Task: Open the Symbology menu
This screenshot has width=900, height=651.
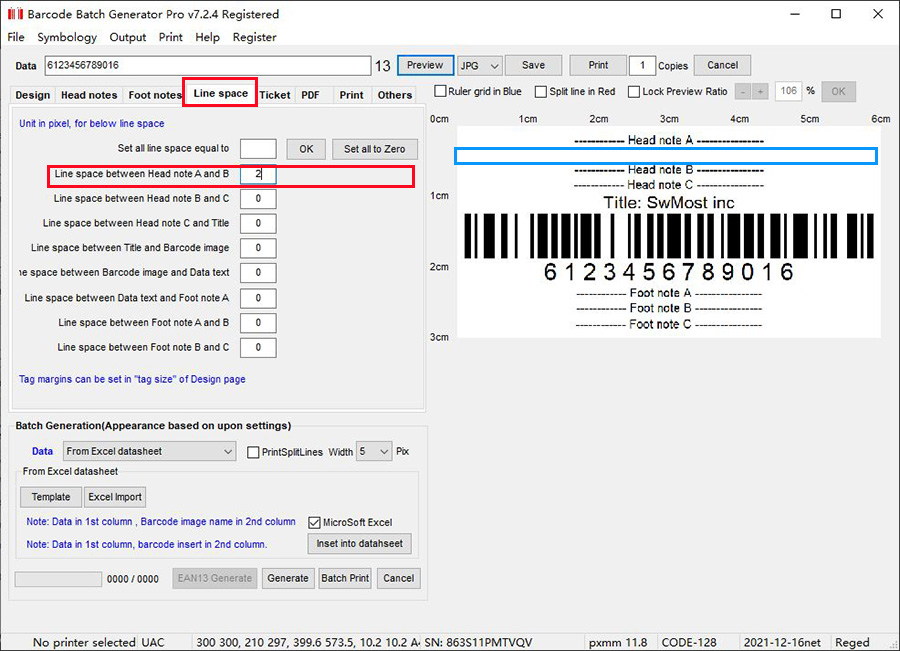Action: click(x=67, y=37)
